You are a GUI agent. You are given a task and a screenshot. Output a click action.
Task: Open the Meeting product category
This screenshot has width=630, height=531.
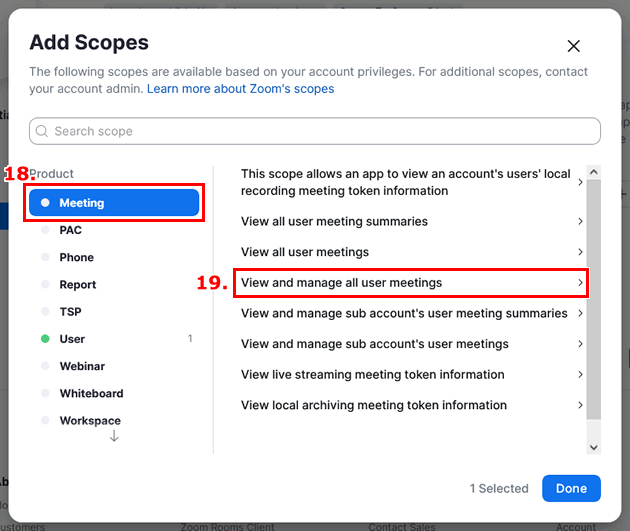[x=114, y=202]
